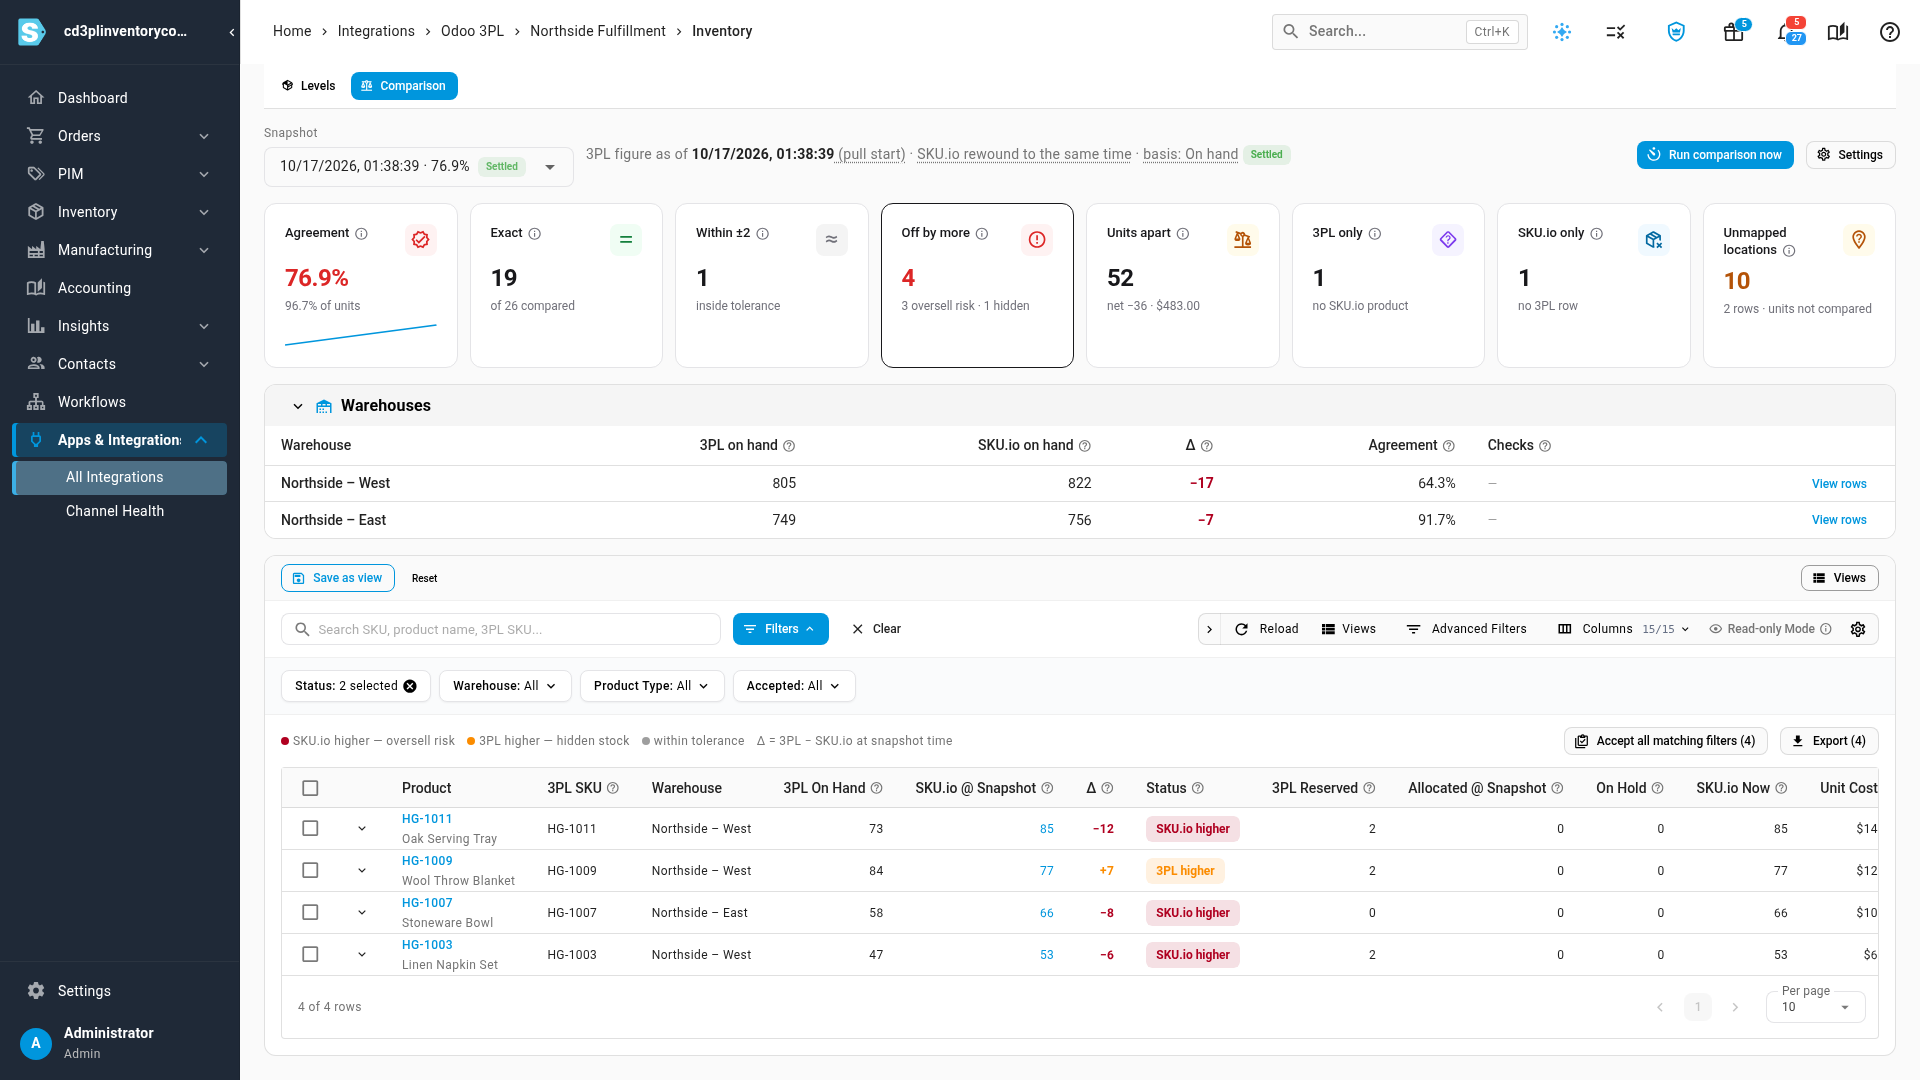The width and height of the screenshot is (1920, 1080).
Task: Open Dashboard in the sidebar
Action: coord(119,98)
